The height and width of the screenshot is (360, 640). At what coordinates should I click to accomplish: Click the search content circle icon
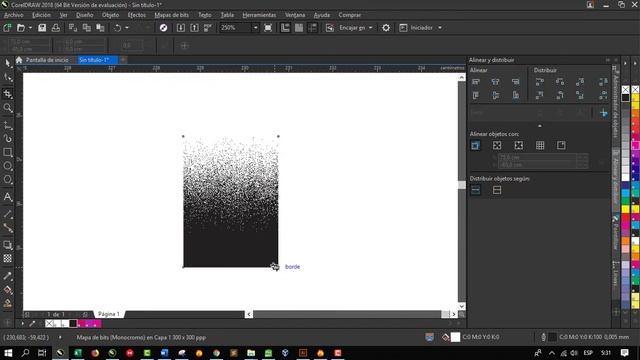tap(163, 28)
